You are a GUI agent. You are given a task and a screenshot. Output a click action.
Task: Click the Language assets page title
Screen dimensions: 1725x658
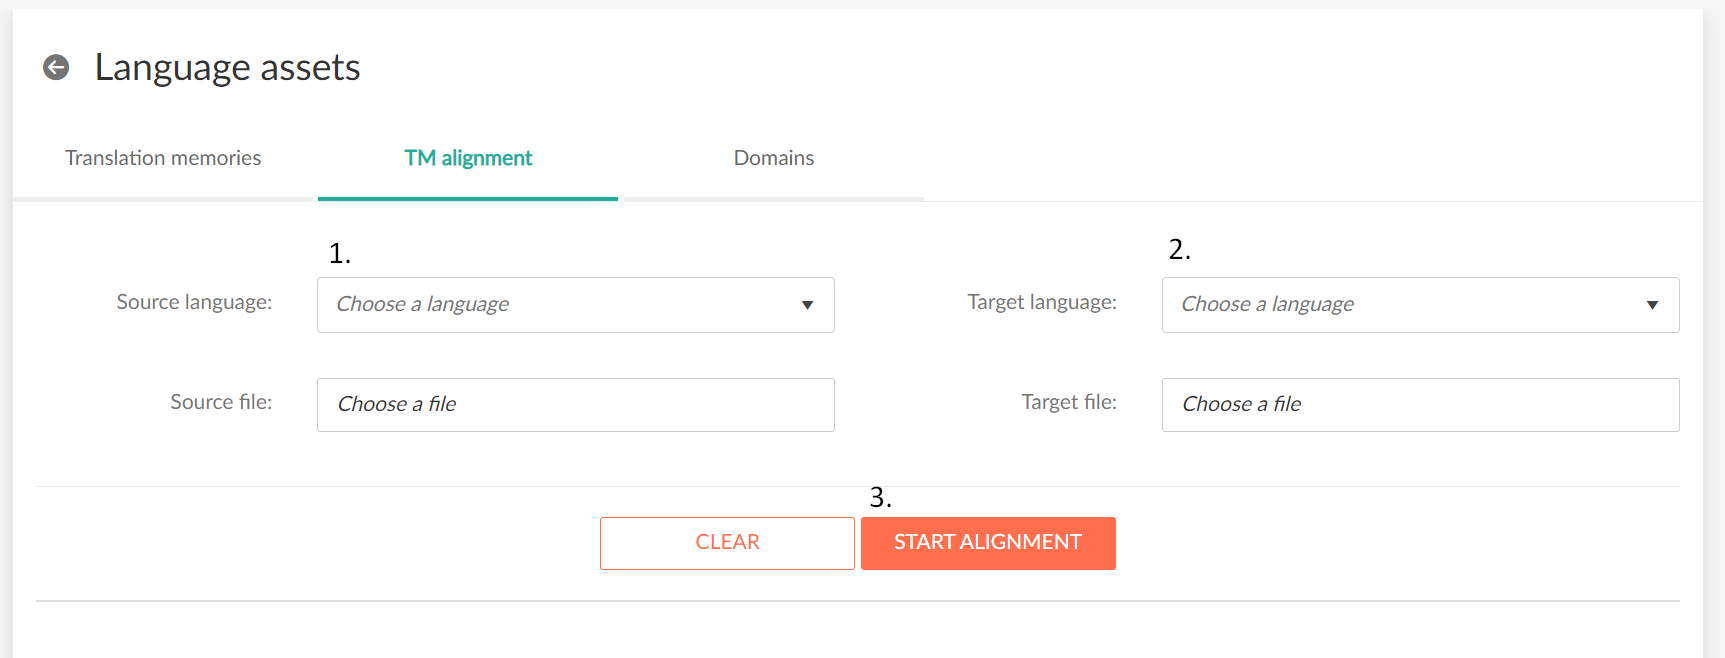227,67
